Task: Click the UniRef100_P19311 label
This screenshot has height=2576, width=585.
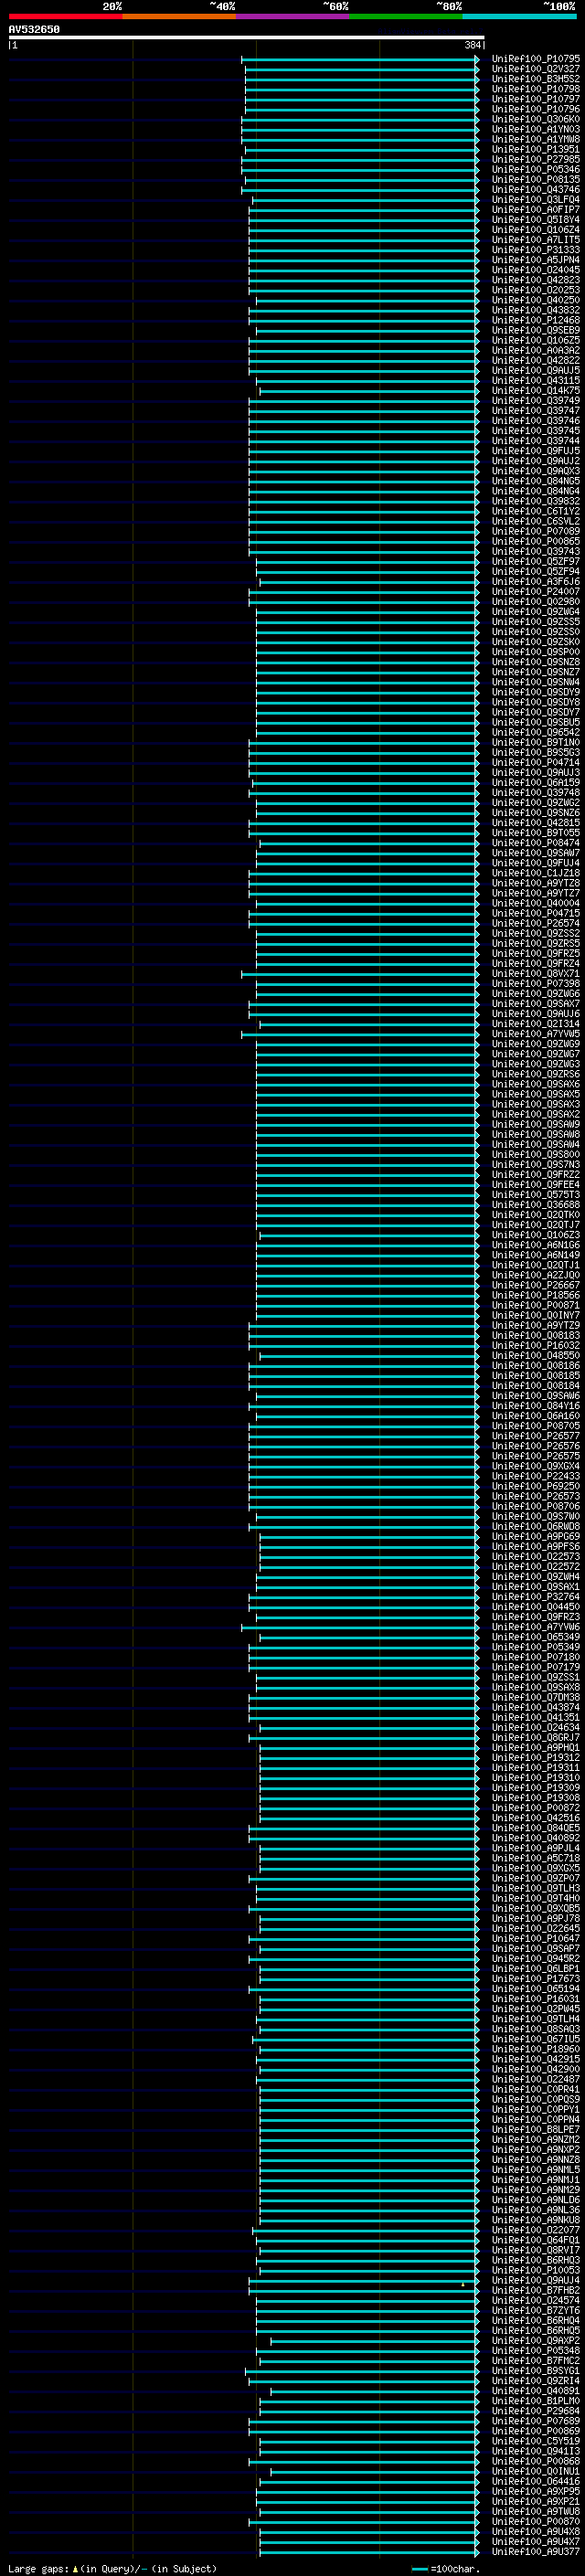Action: 536,1768
